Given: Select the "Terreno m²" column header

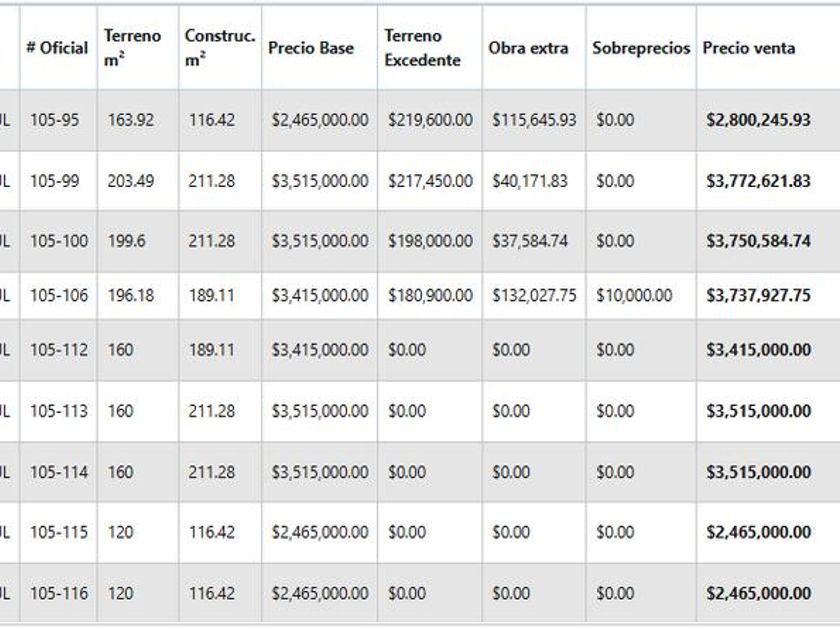Looking at the screenshot, I should coord(132,47).
